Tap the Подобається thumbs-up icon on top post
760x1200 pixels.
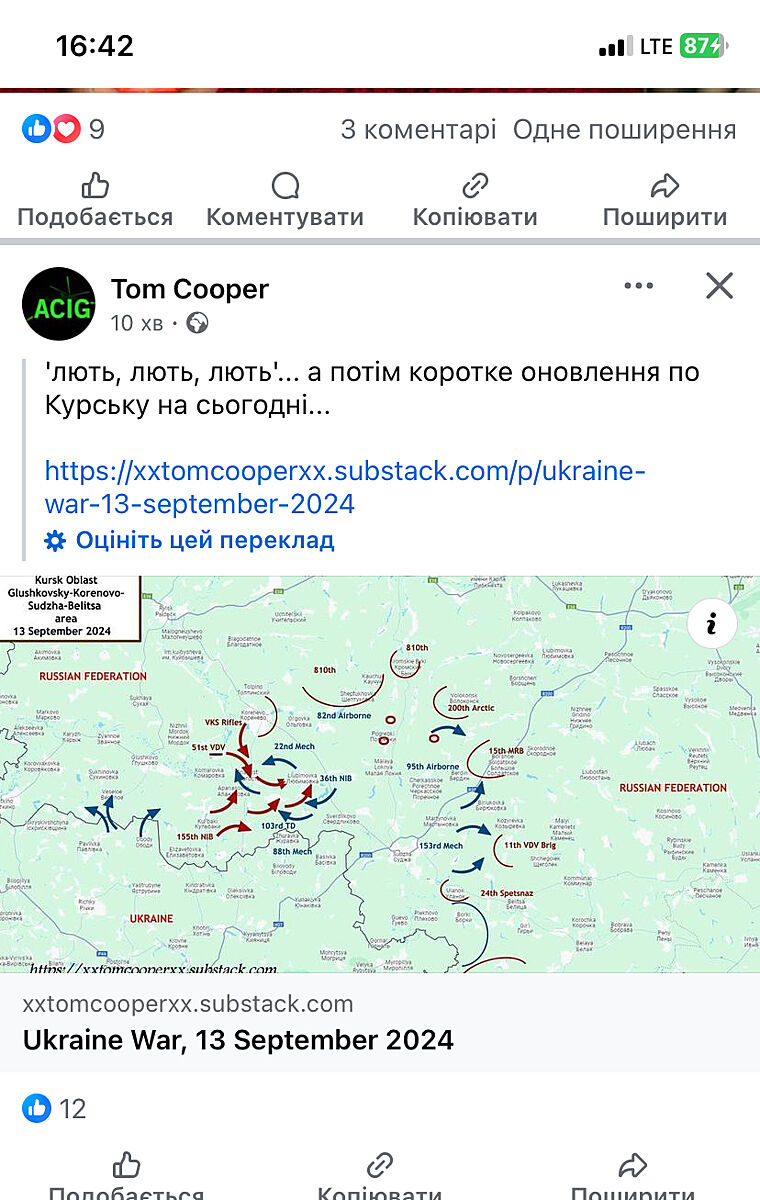tap(95, 186)
